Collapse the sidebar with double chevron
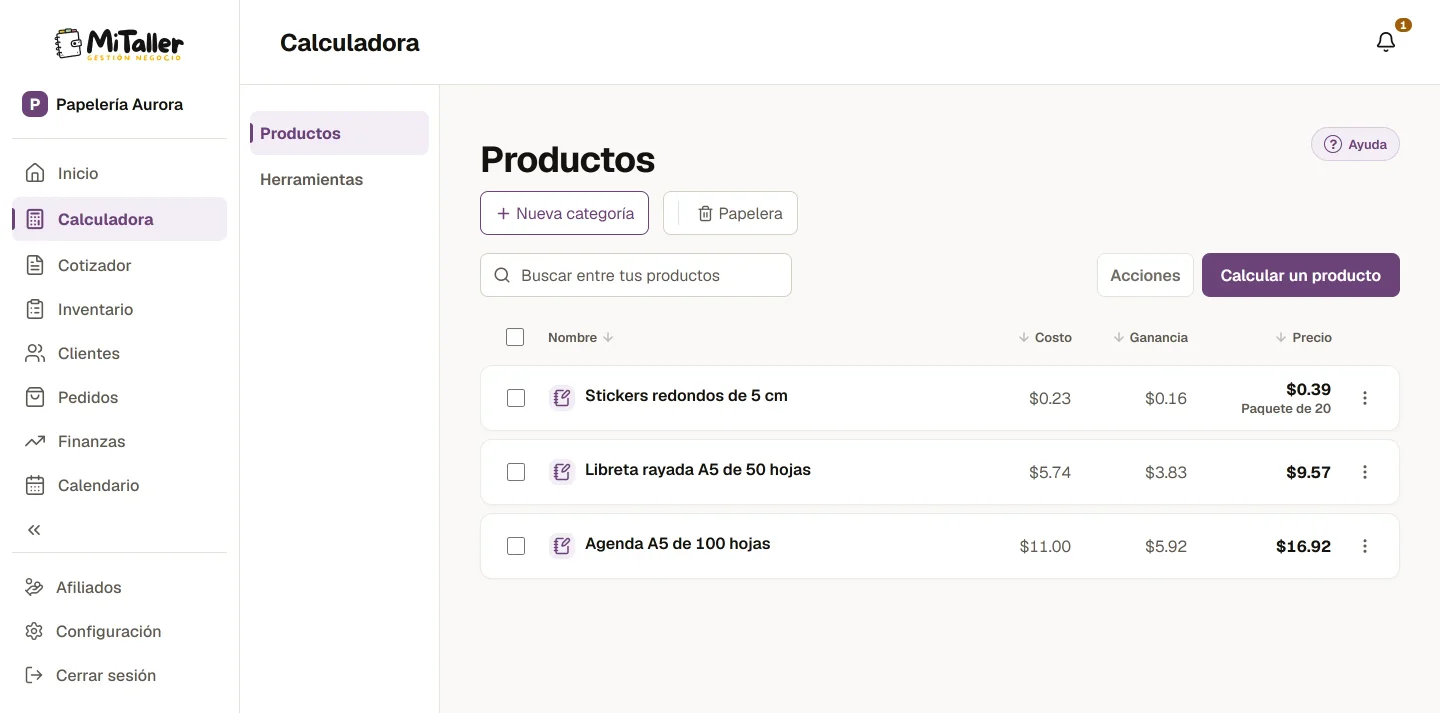1440x713 pixels. pyautogui.click(x=34, y=530)
